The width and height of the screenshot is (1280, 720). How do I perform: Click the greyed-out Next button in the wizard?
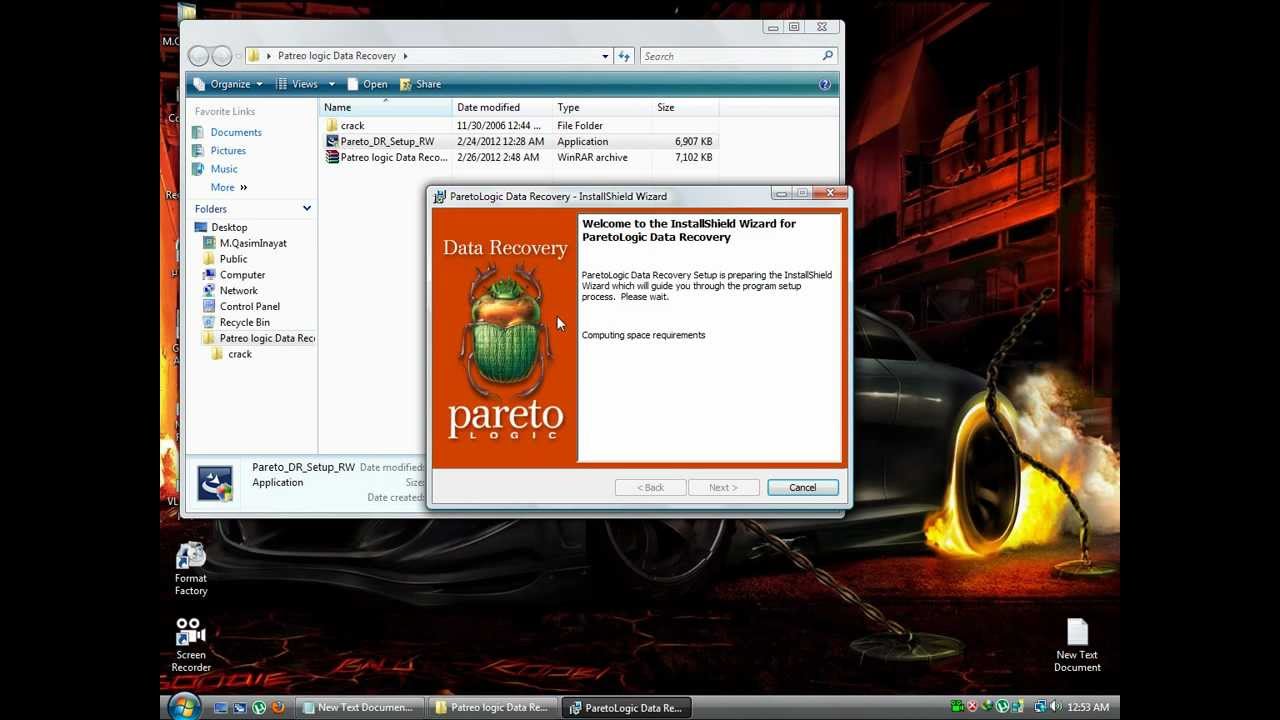(723, 487)
